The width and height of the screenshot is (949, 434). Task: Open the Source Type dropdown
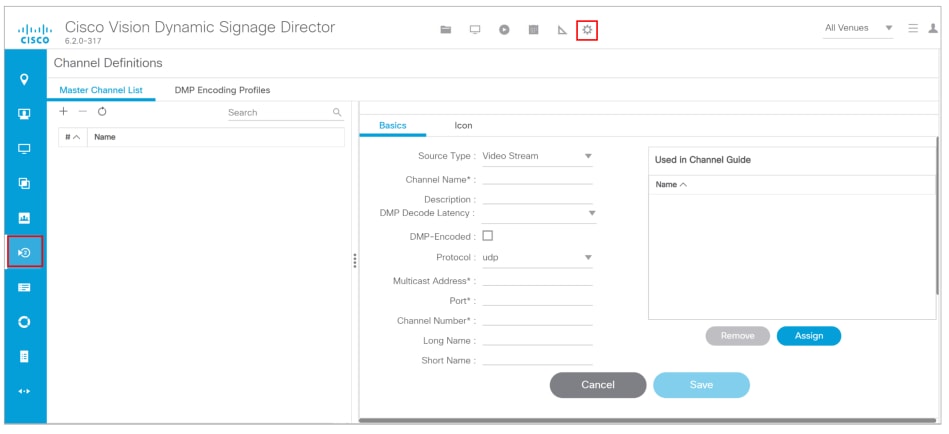click(537, 156)
